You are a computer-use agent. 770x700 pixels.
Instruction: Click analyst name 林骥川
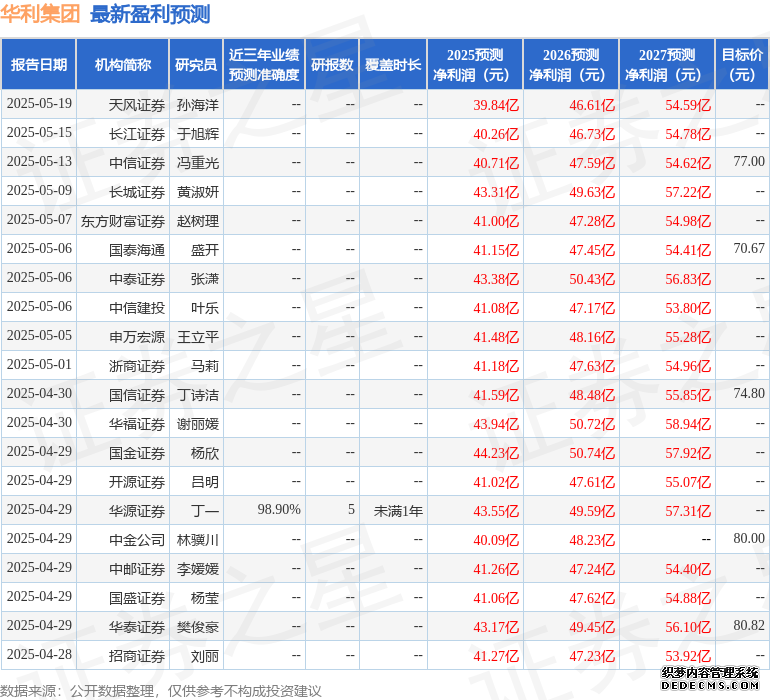(x=198, y=540)
